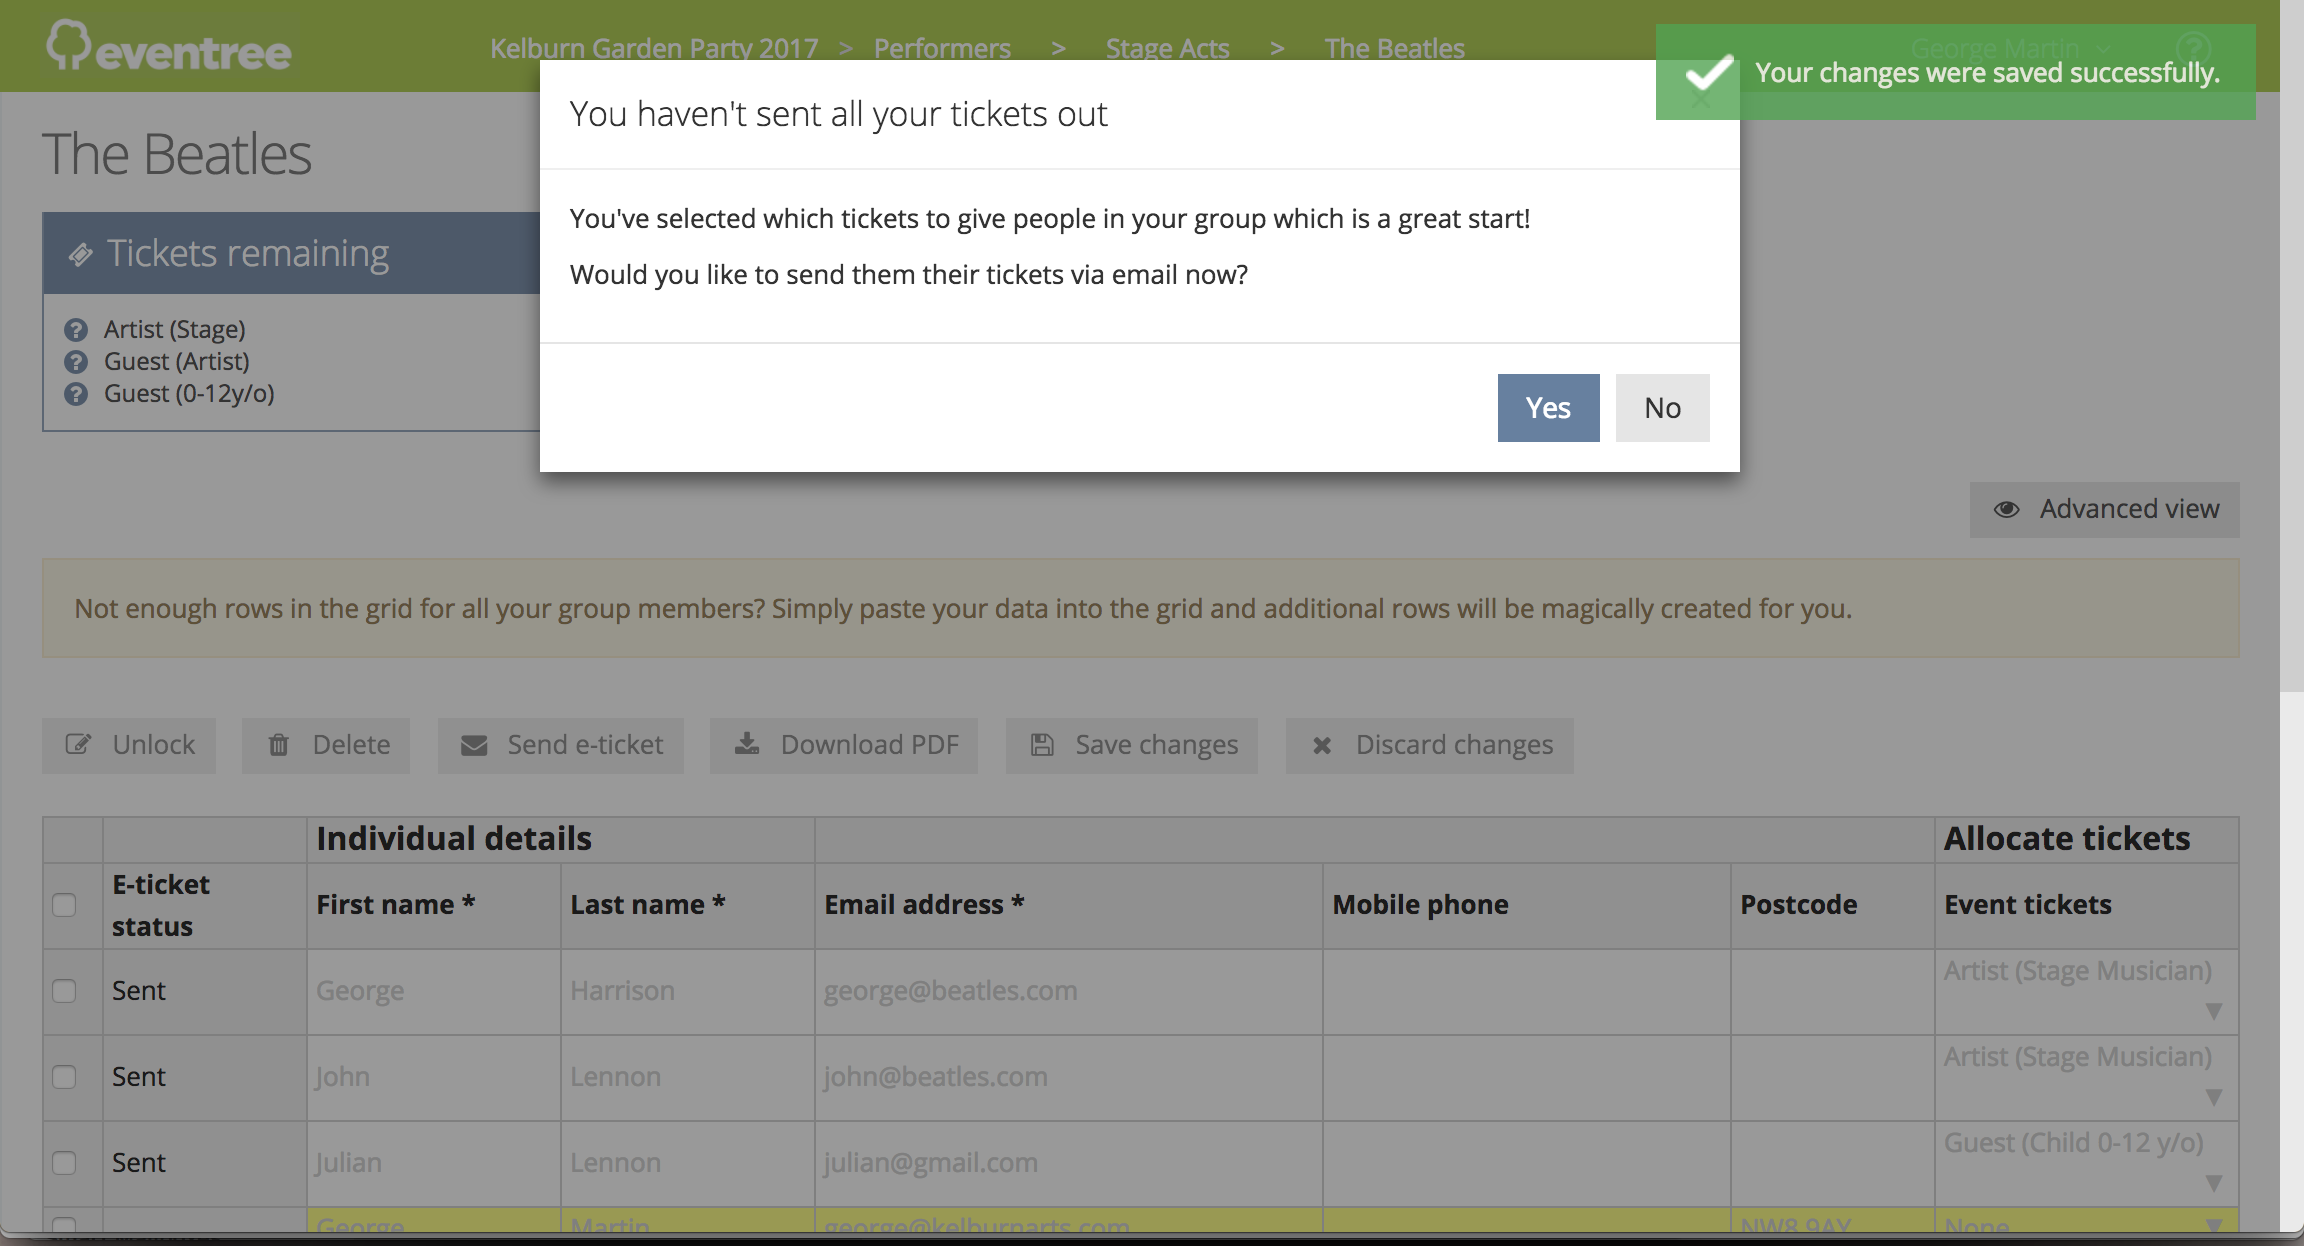Click the Unlock pencil icon
Image resolution: width=2304 pixels, height=1246 pixels.
[78, 744]
